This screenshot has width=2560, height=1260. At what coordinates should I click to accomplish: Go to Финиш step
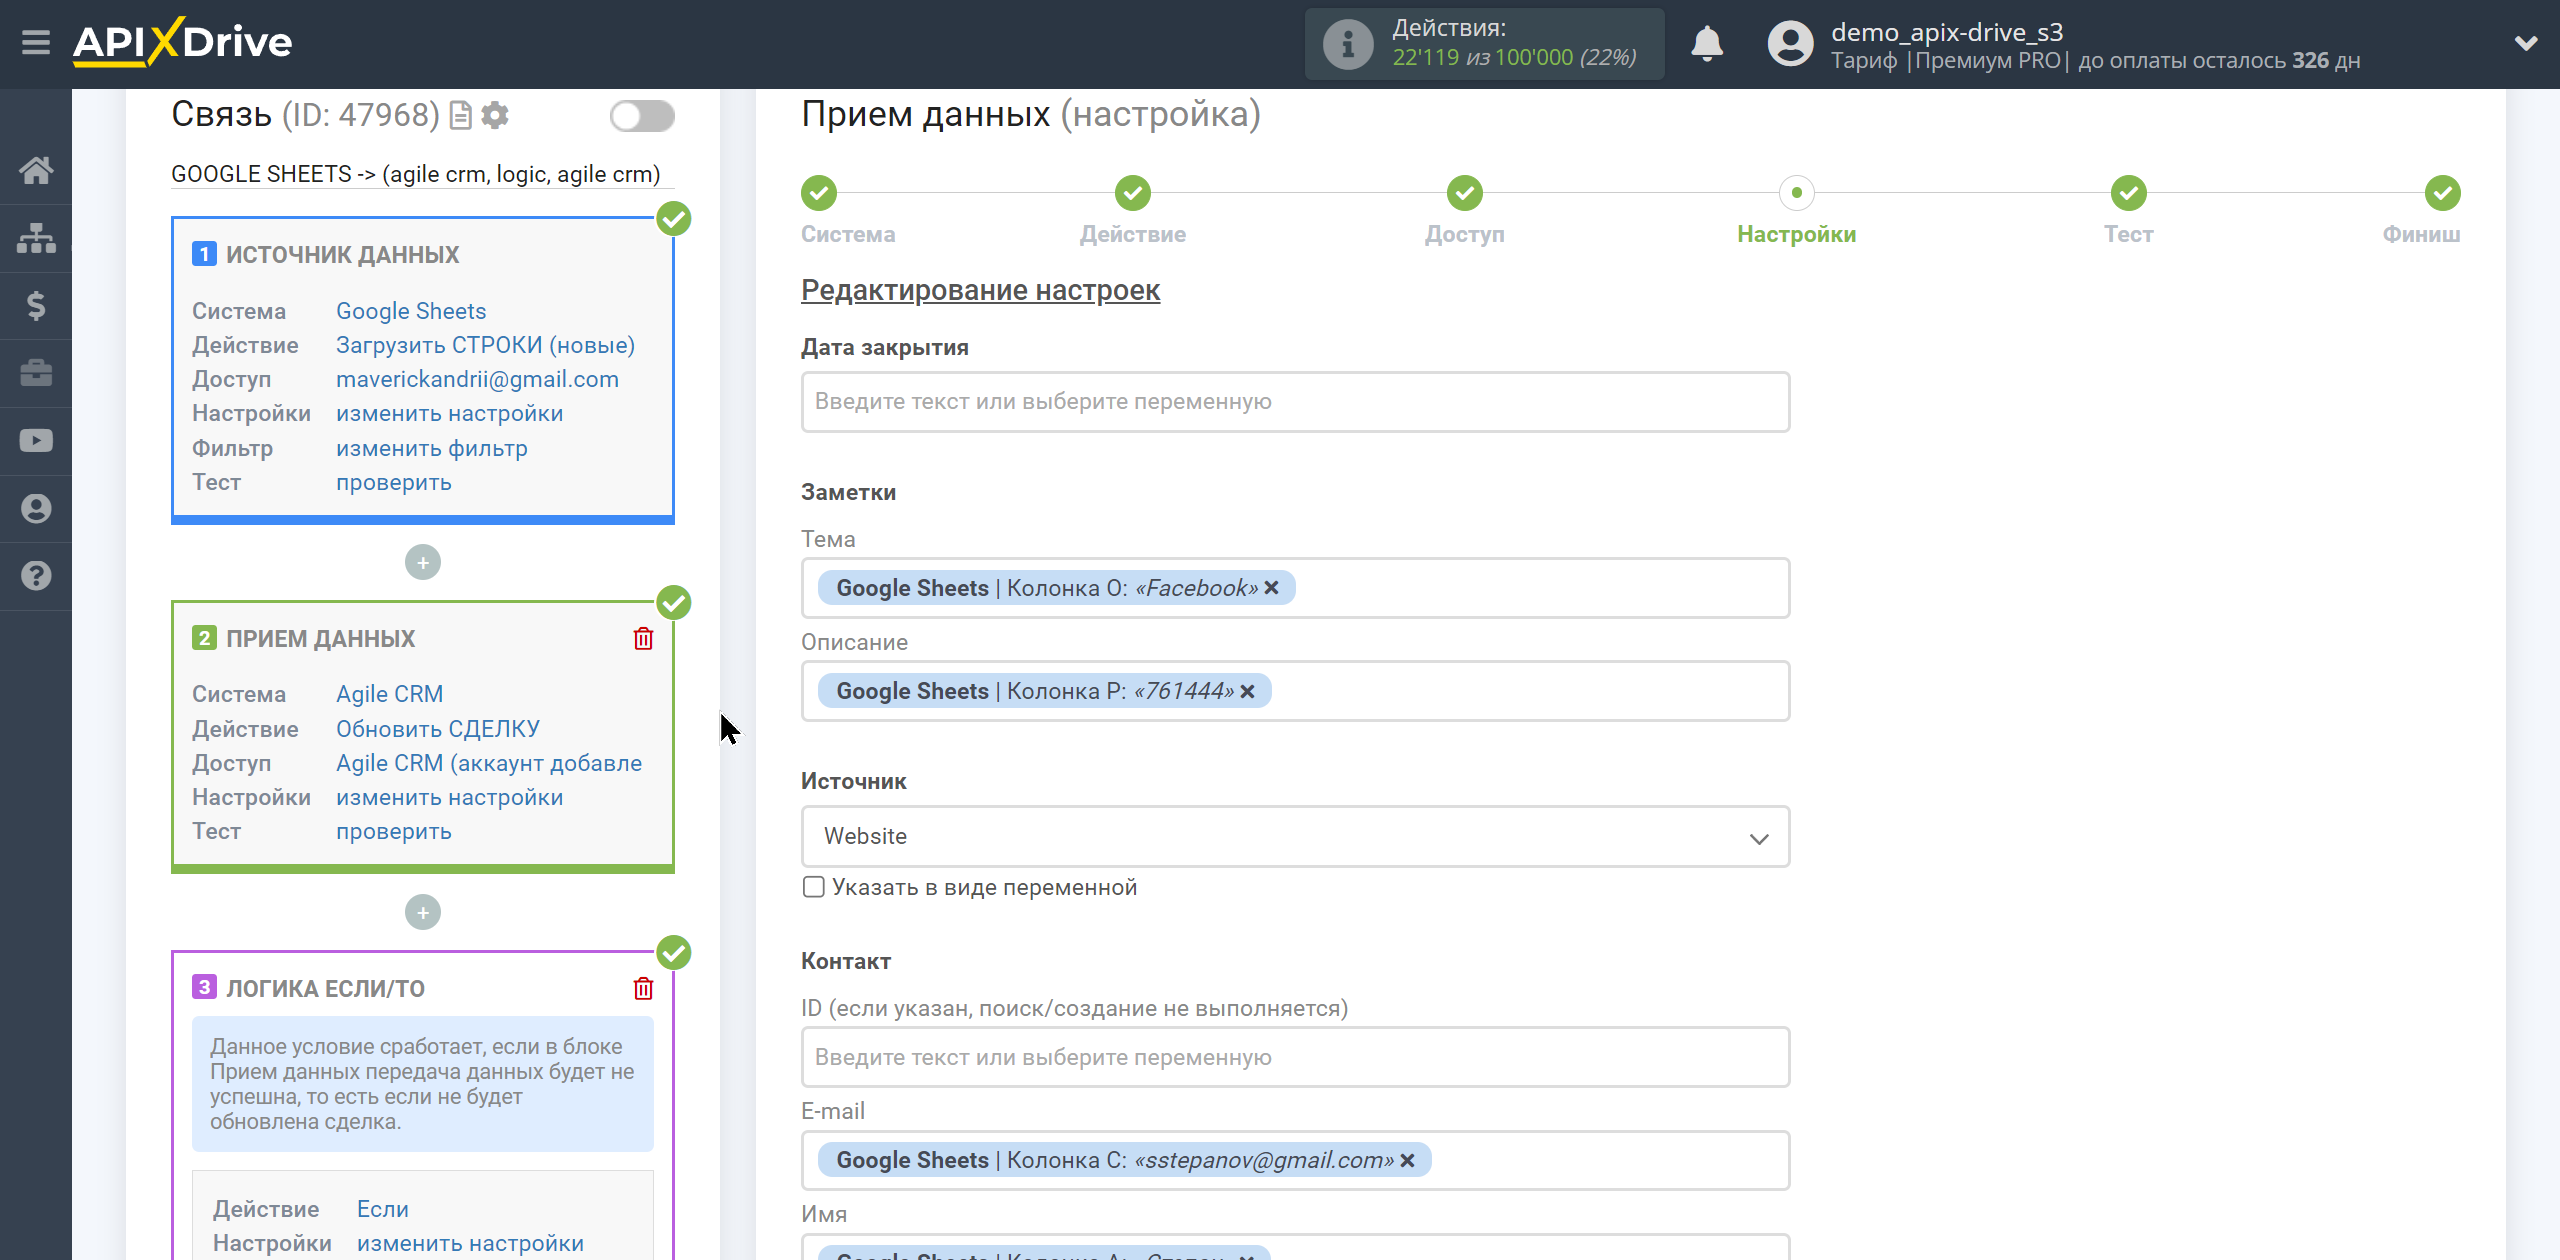coord(2443,193)
